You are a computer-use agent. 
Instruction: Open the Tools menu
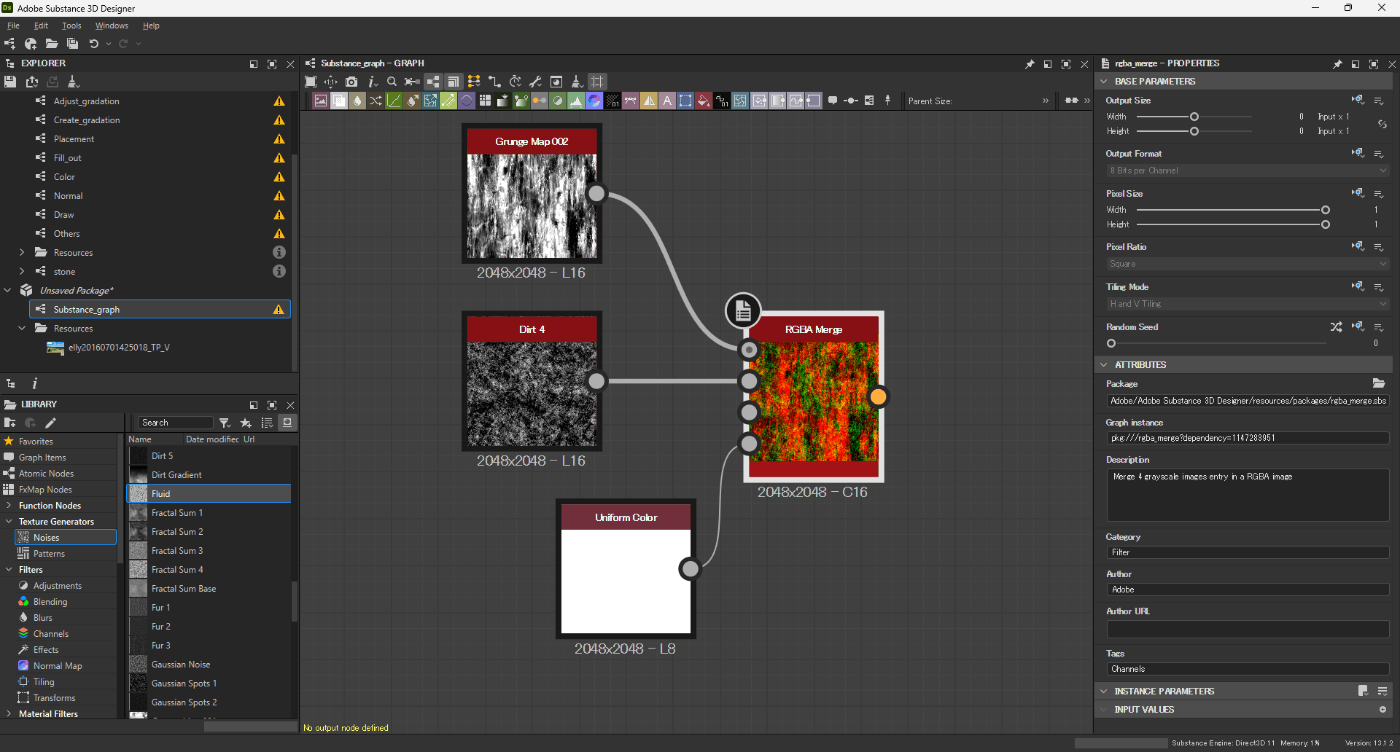pos(71,26)
